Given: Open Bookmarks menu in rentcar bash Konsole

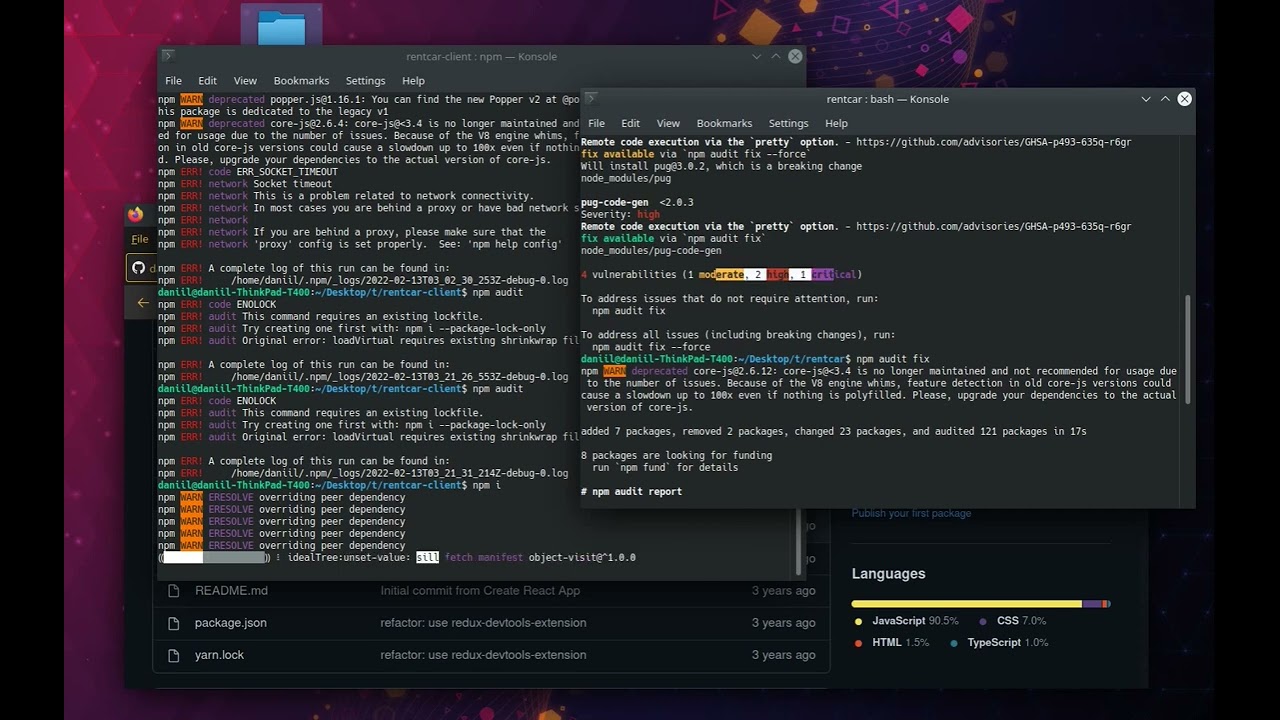Looking at the screenshot, I should 724,123.
